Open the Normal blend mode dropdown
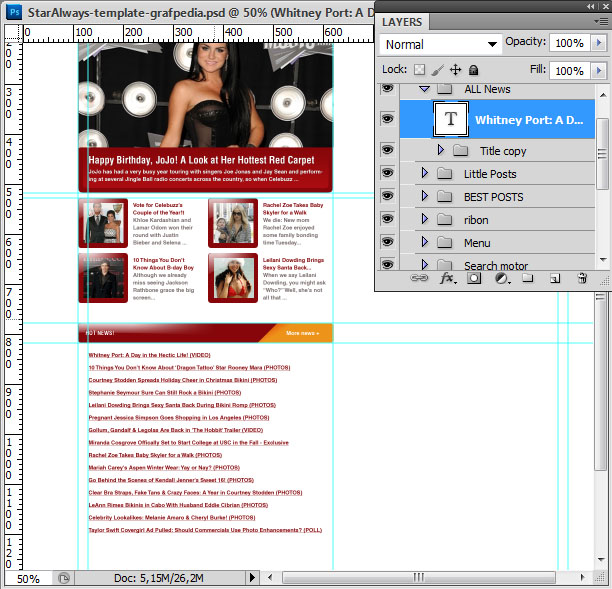Viewport: 612px width, 589px height. 441,44
